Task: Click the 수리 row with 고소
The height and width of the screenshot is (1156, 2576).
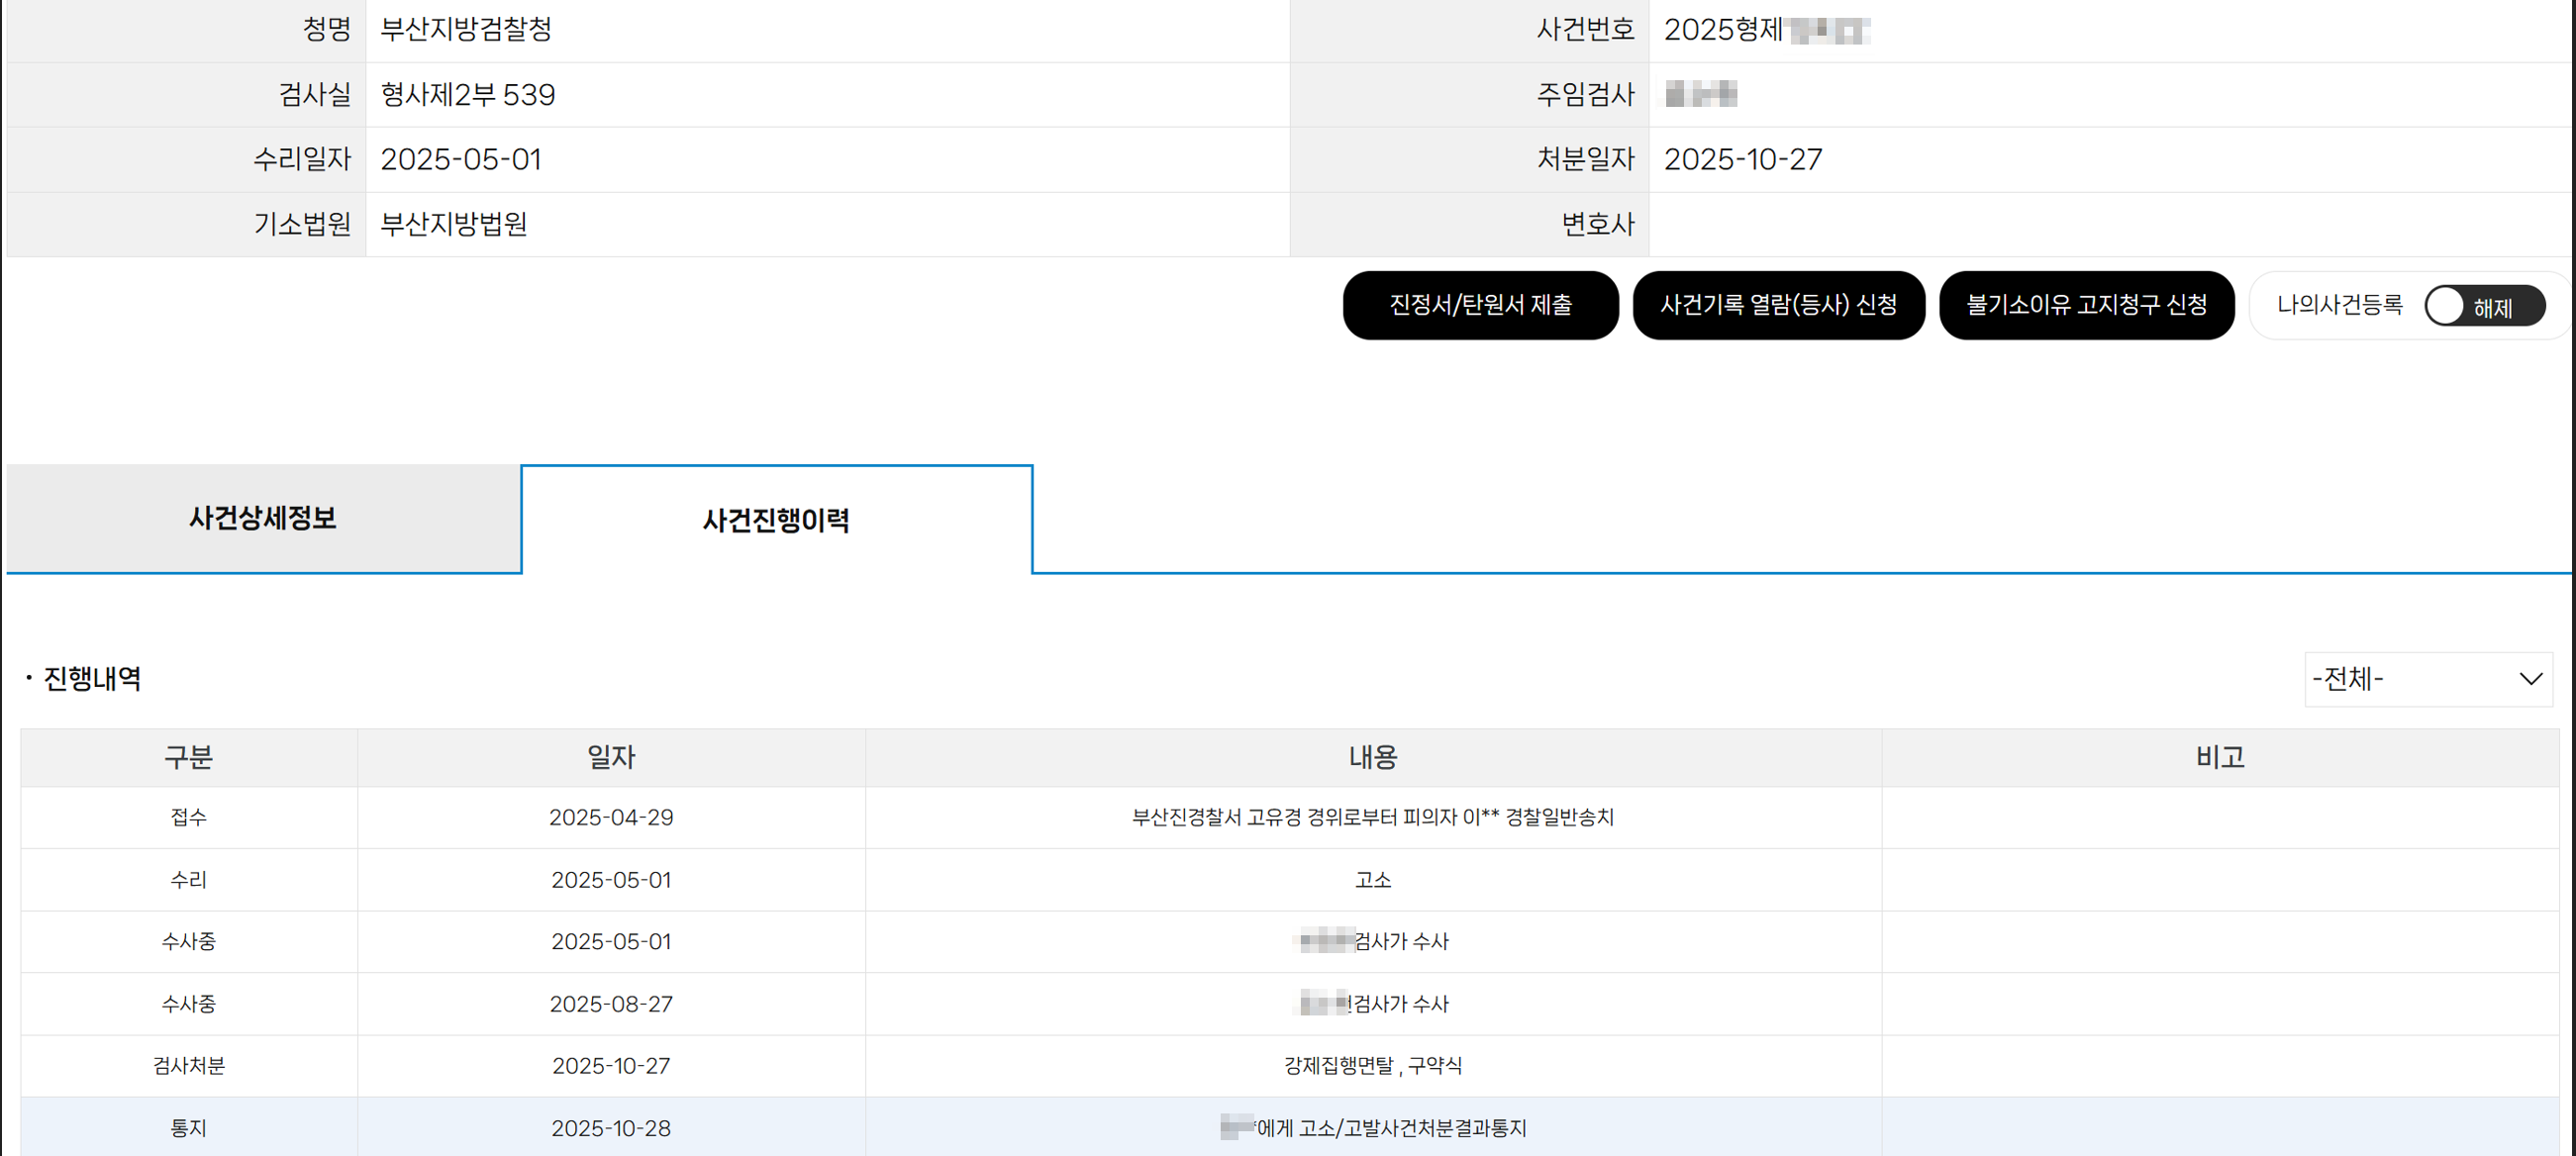Action: click(1372, 880)
